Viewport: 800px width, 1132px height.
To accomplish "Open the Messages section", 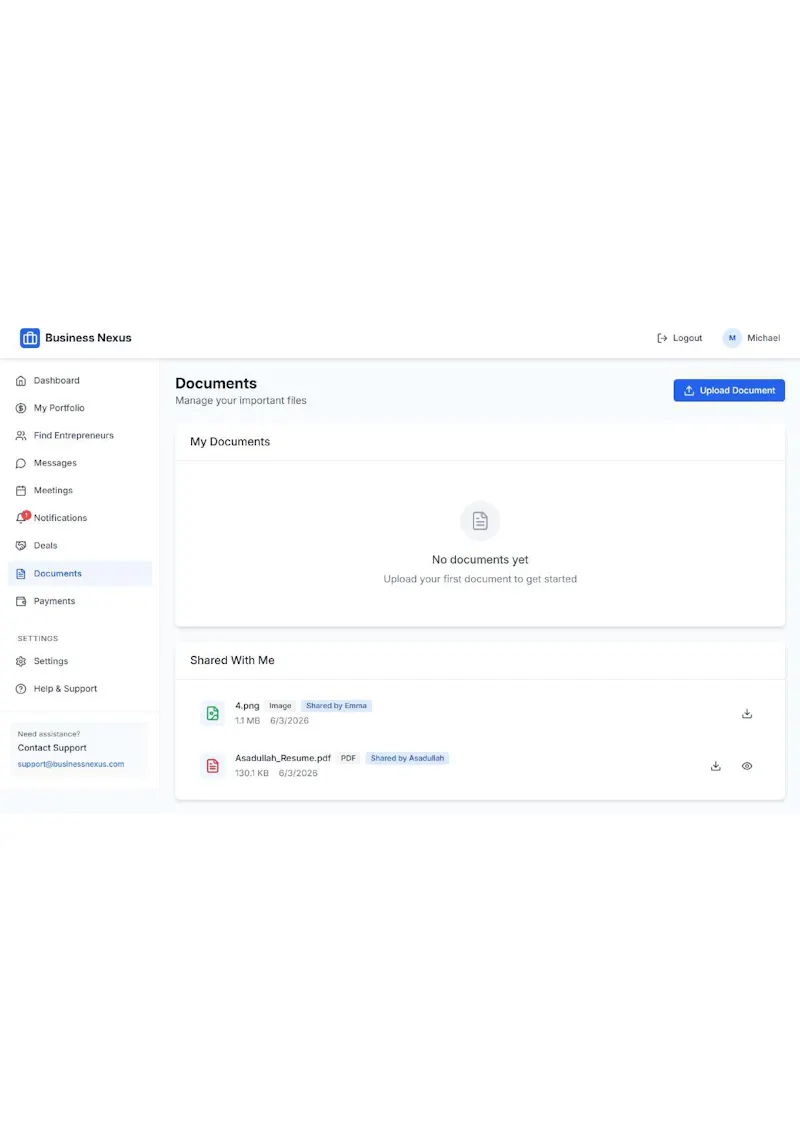I will [80, 463].
